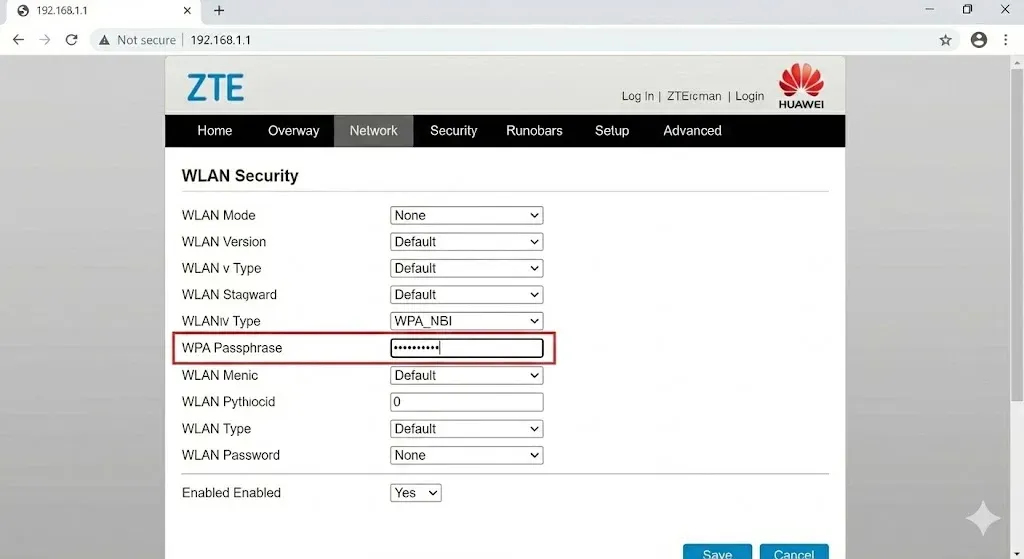
Task: Open the Enabled Enabled Yes dropdown
Action: pyautogui.click(x=415, y=493)
